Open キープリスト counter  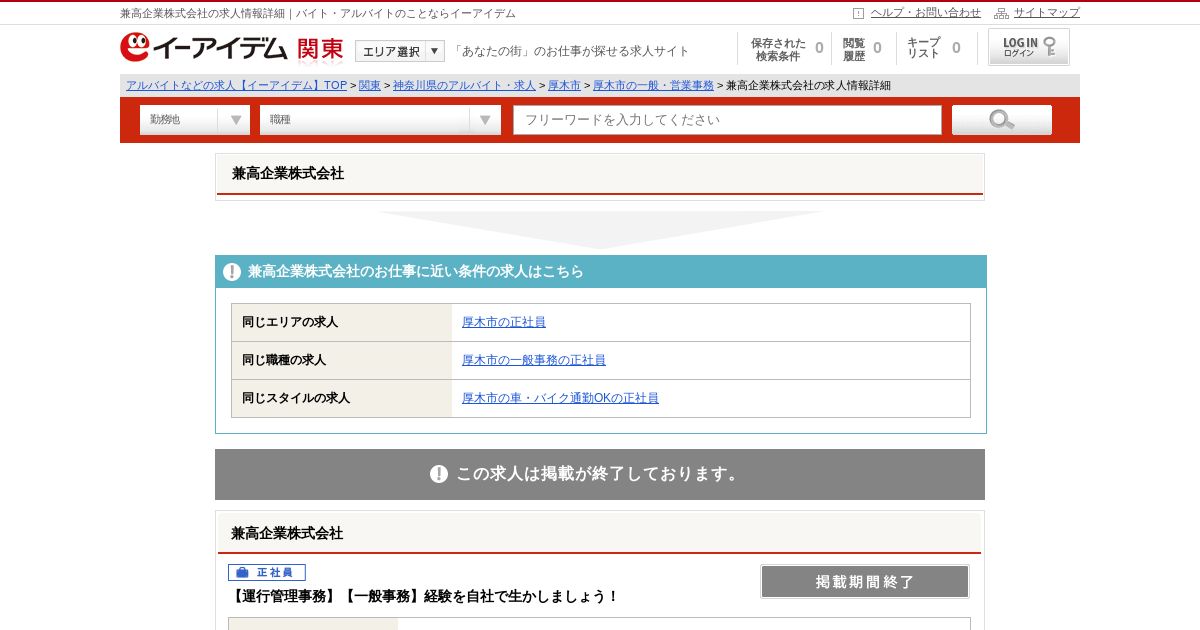click(x=933, y=49)
